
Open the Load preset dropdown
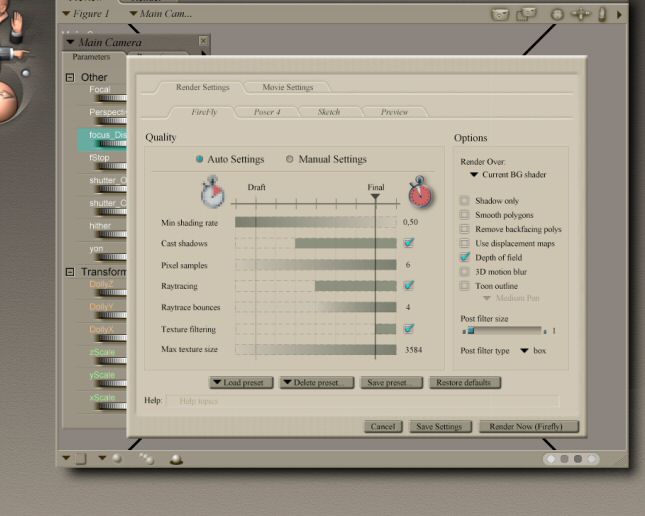241,383
